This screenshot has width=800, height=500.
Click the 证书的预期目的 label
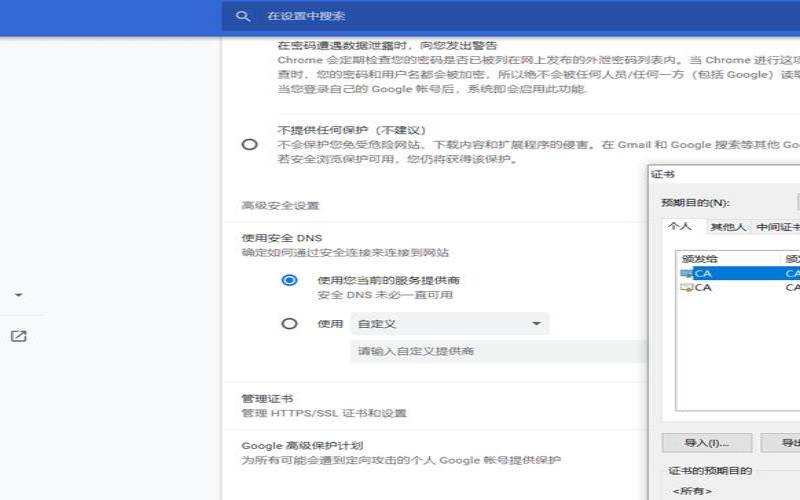[x=710, y=470]
